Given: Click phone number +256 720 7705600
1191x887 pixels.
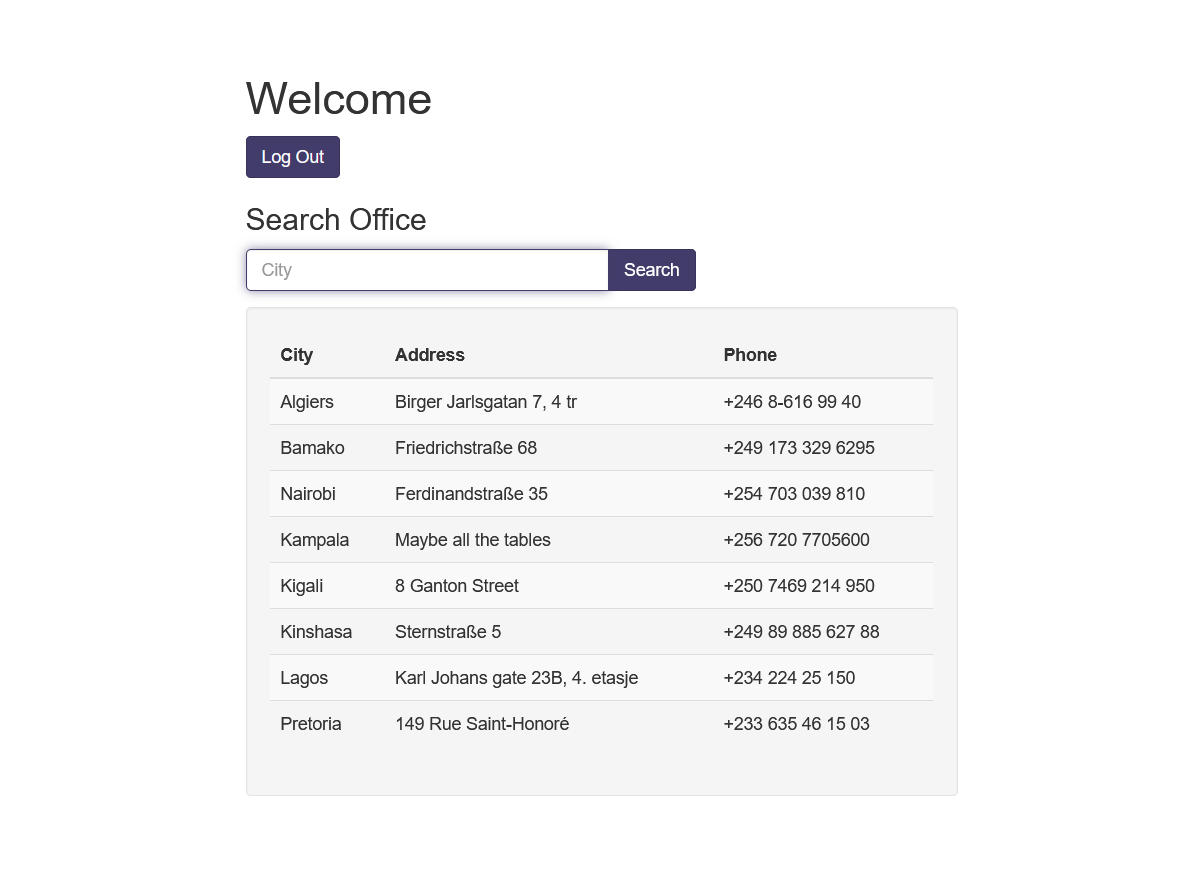Looking at the screenshot, I should pyautogui.click(x=797, y=540).
